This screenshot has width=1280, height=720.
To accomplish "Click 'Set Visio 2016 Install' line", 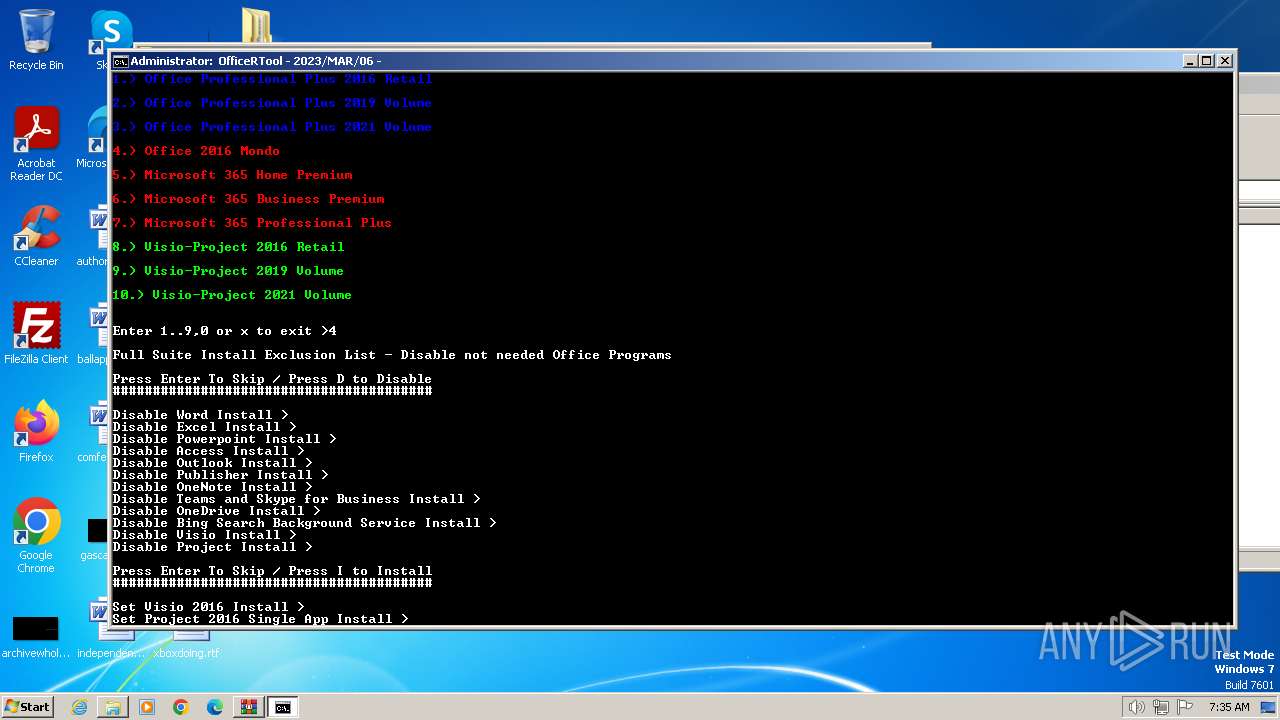I will point(208,607).
